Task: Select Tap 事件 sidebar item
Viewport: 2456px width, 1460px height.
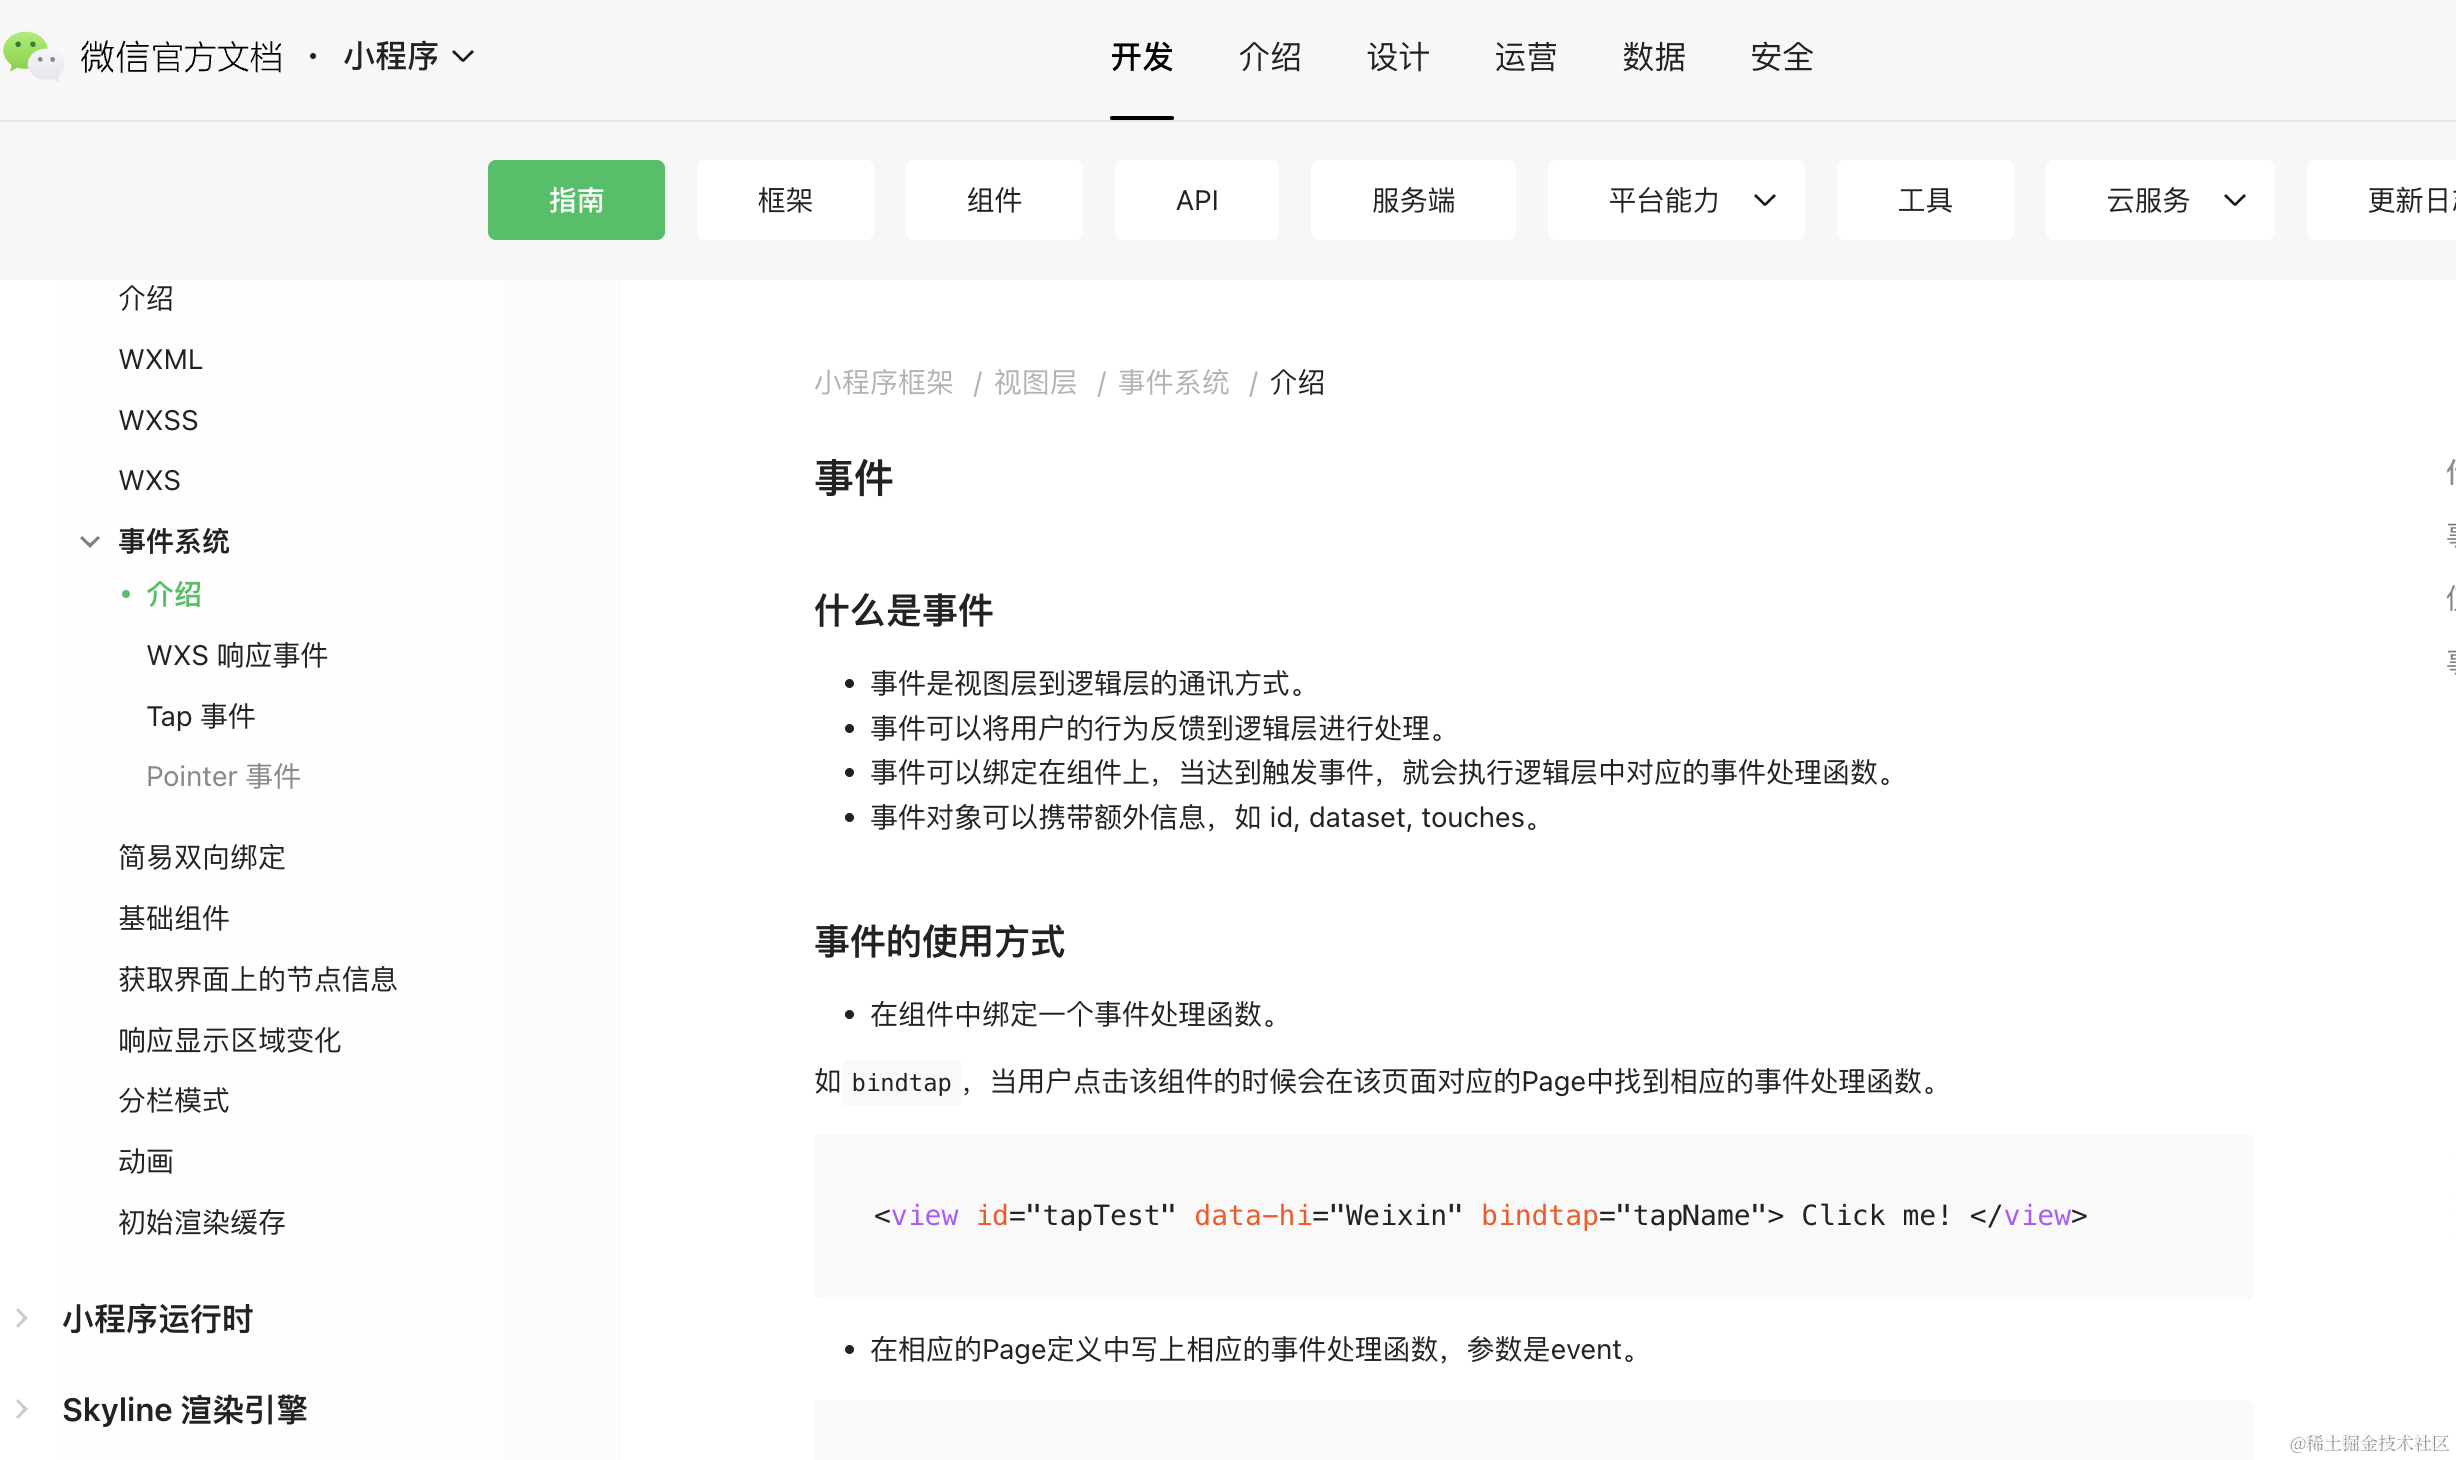Action: click(200, 717)
